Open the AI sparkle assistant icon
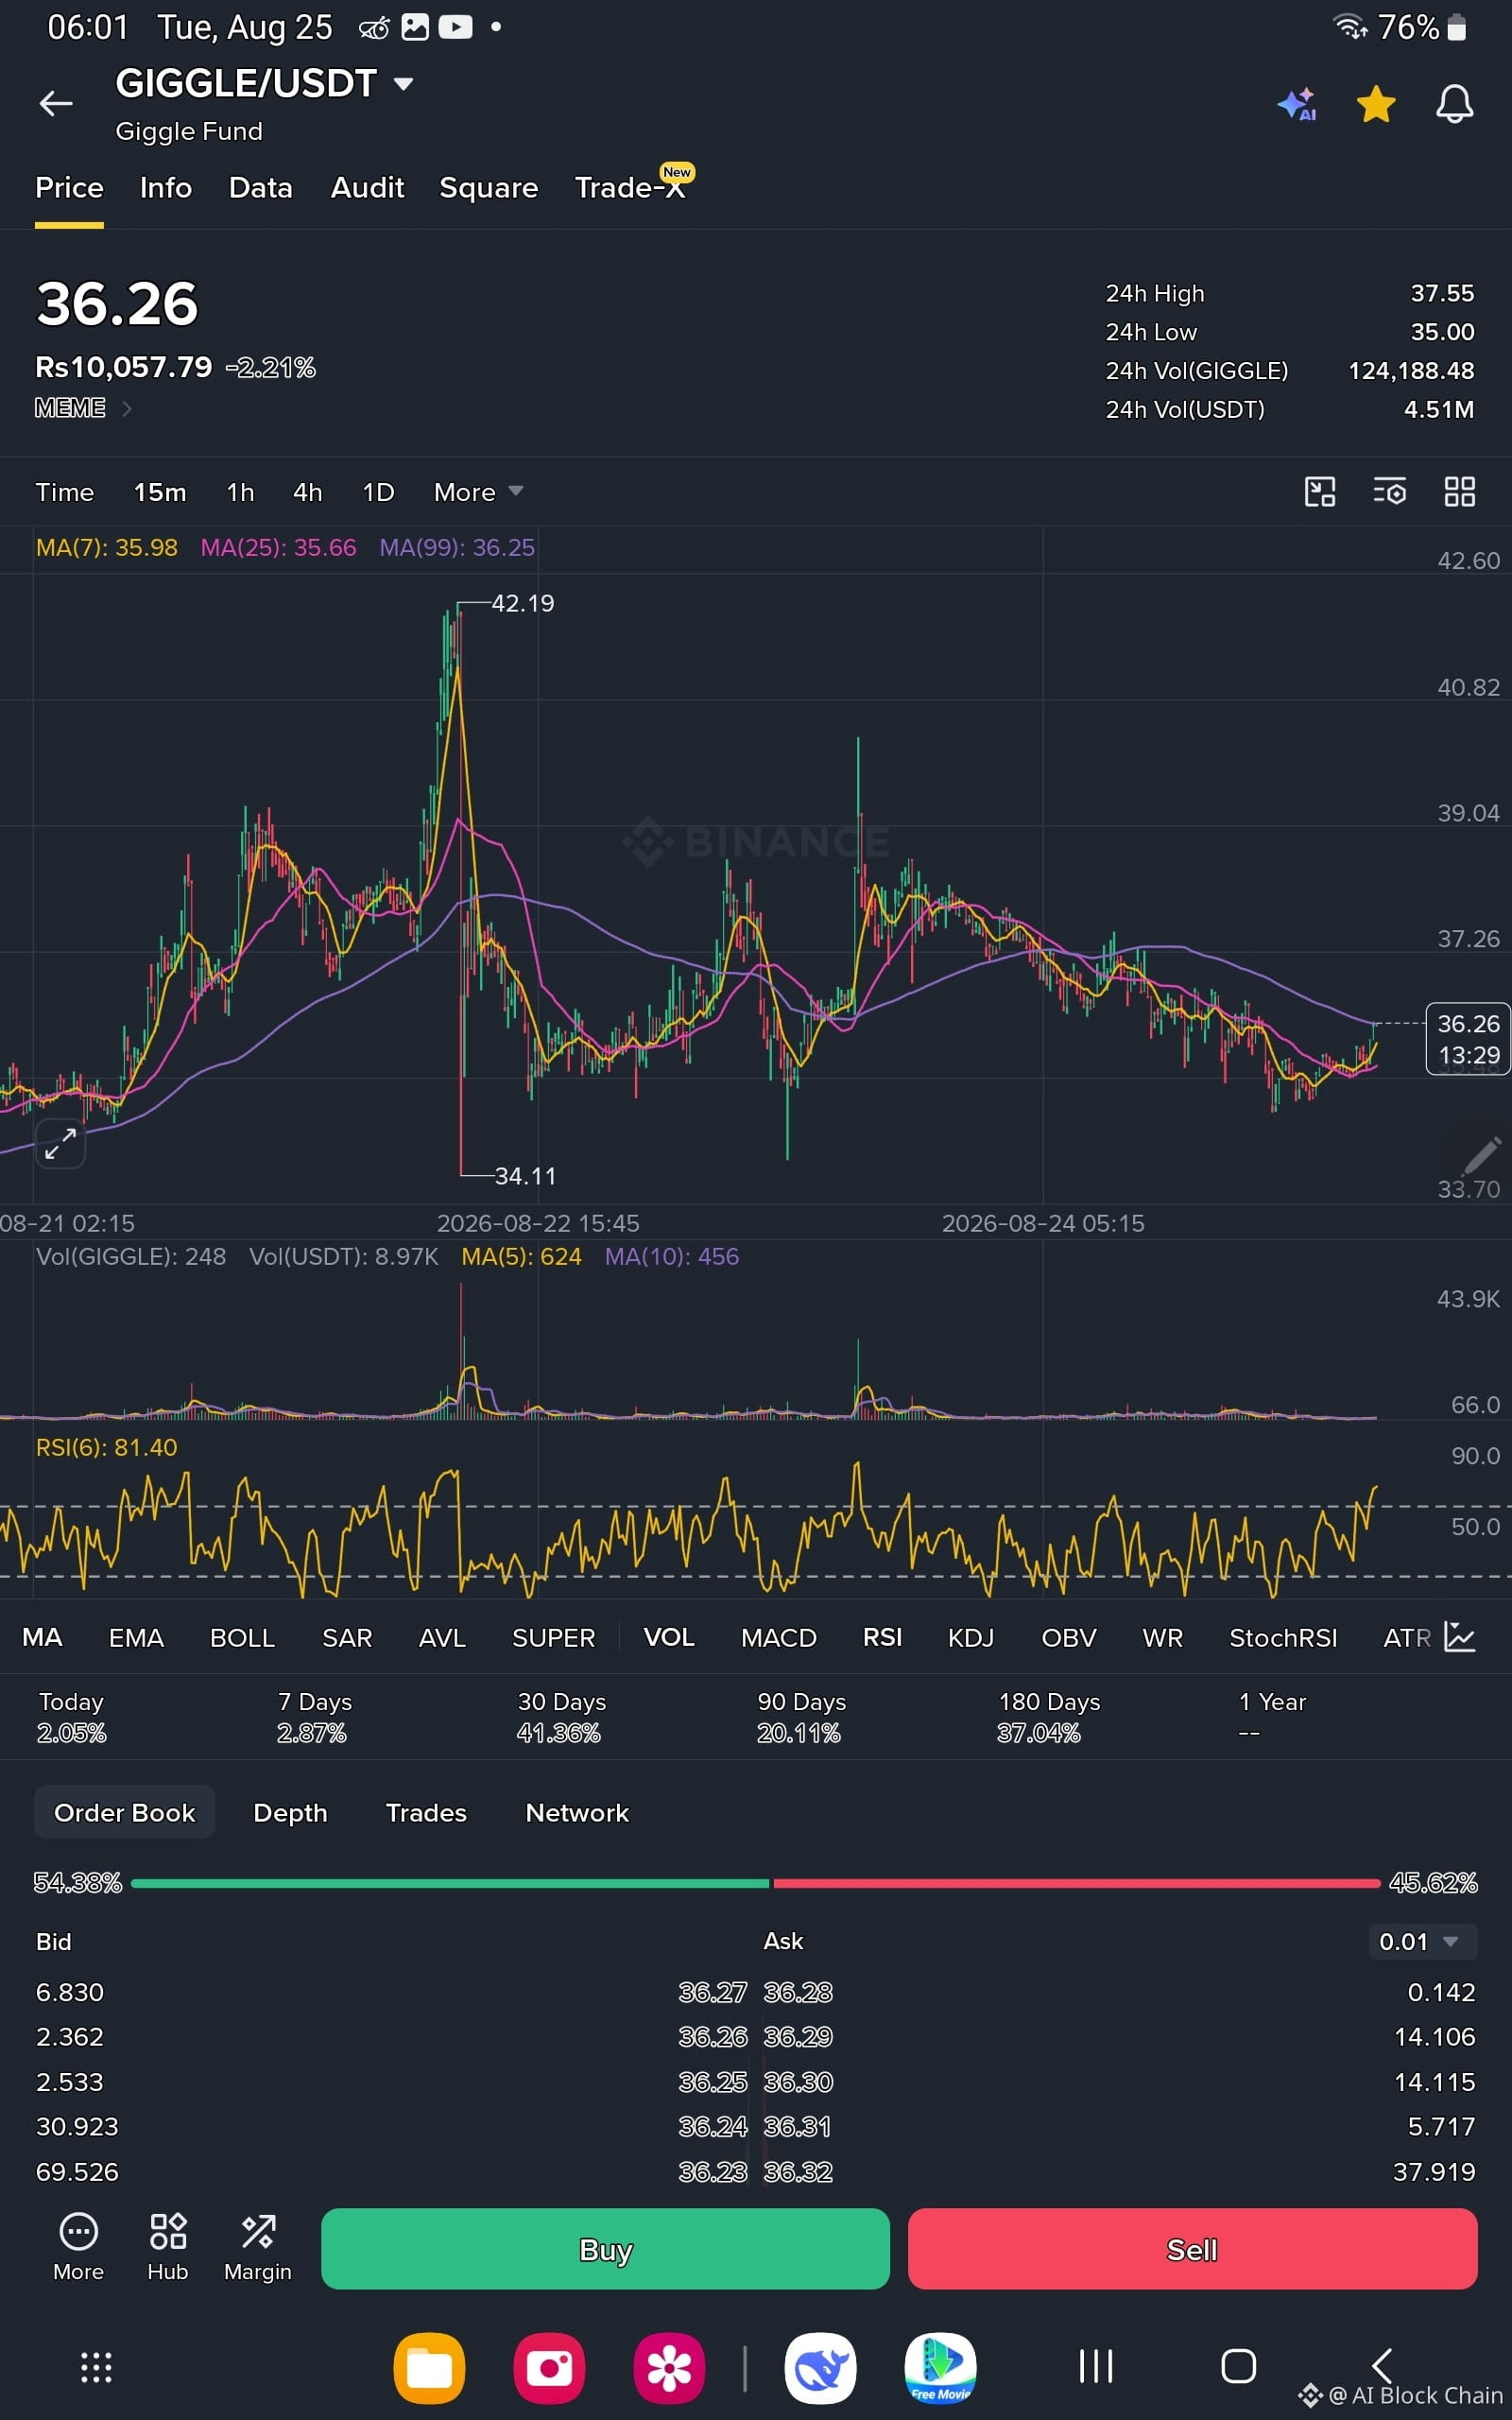The image size is (1512, 2420). tap(1297, 104)
